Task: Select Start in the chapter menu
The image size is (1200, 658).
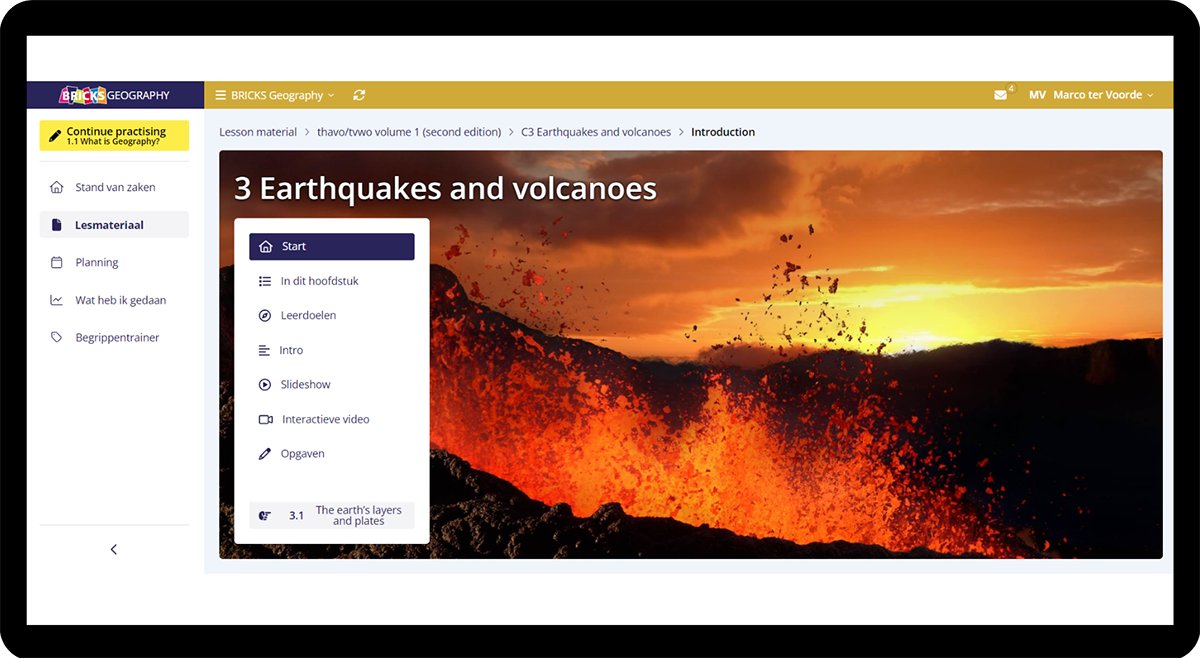Action: 331,246
